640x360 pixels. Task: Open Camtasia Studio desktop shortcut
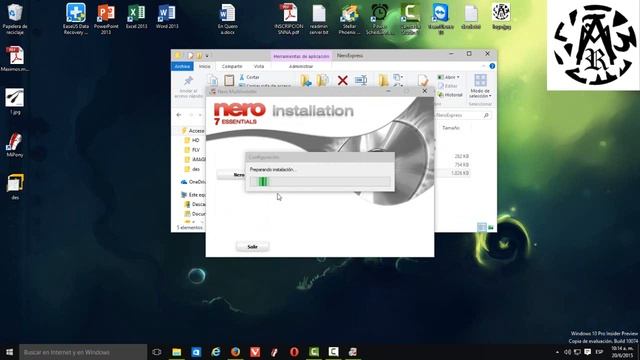pos(410,19)
